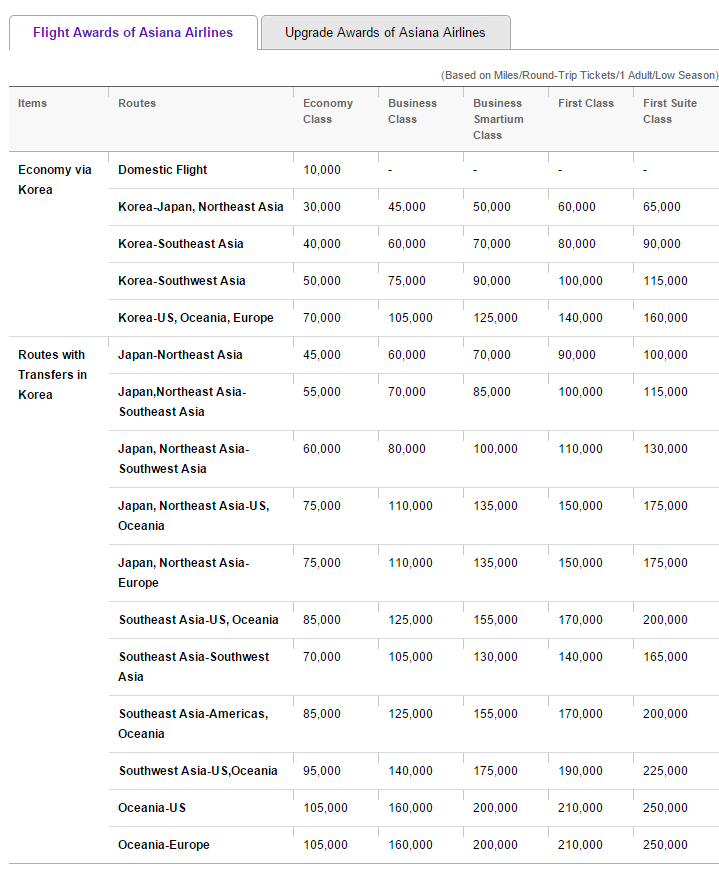
Task: Click the Business Class column header
Action: click(413, 111)
